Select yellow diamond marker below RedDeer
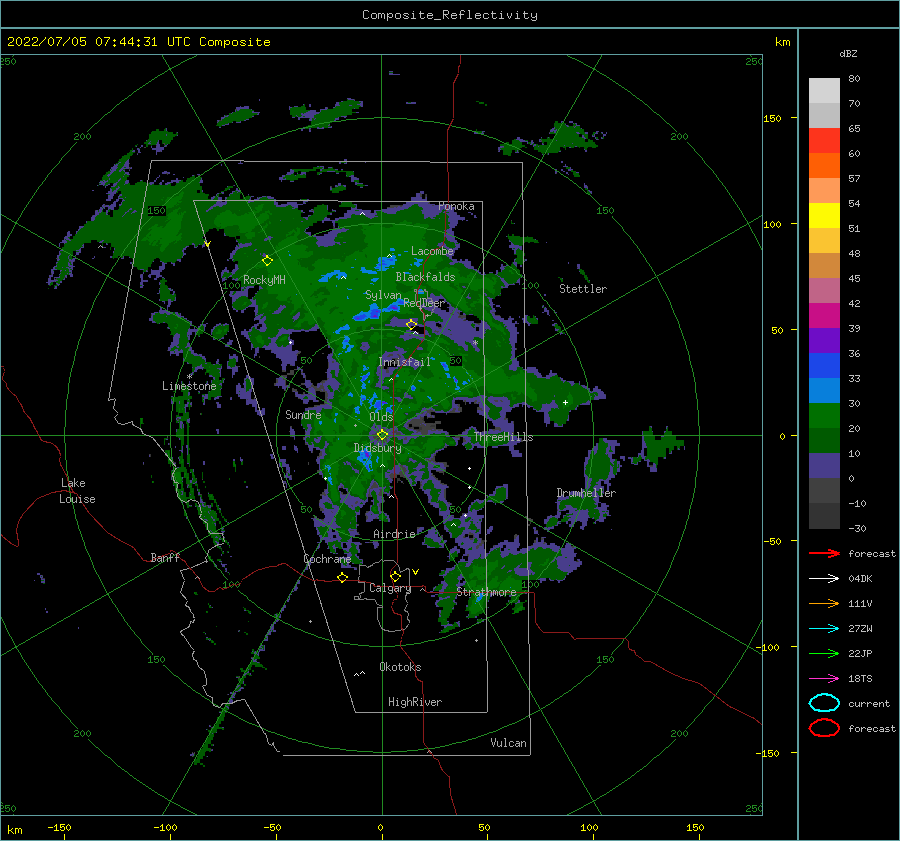This screenshot has height=841, width=900. (x=411, y=325)
